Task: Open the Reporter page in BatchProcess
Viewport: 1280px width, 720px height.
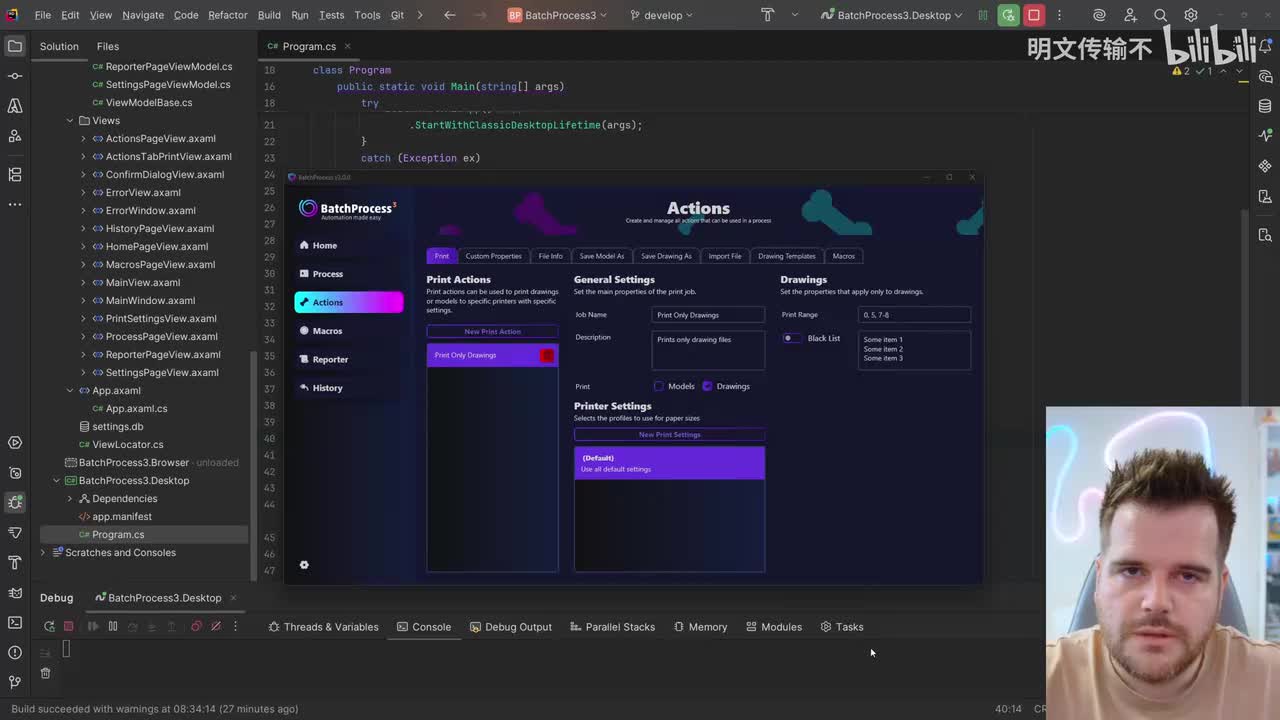Action: (x=348, y=359)
